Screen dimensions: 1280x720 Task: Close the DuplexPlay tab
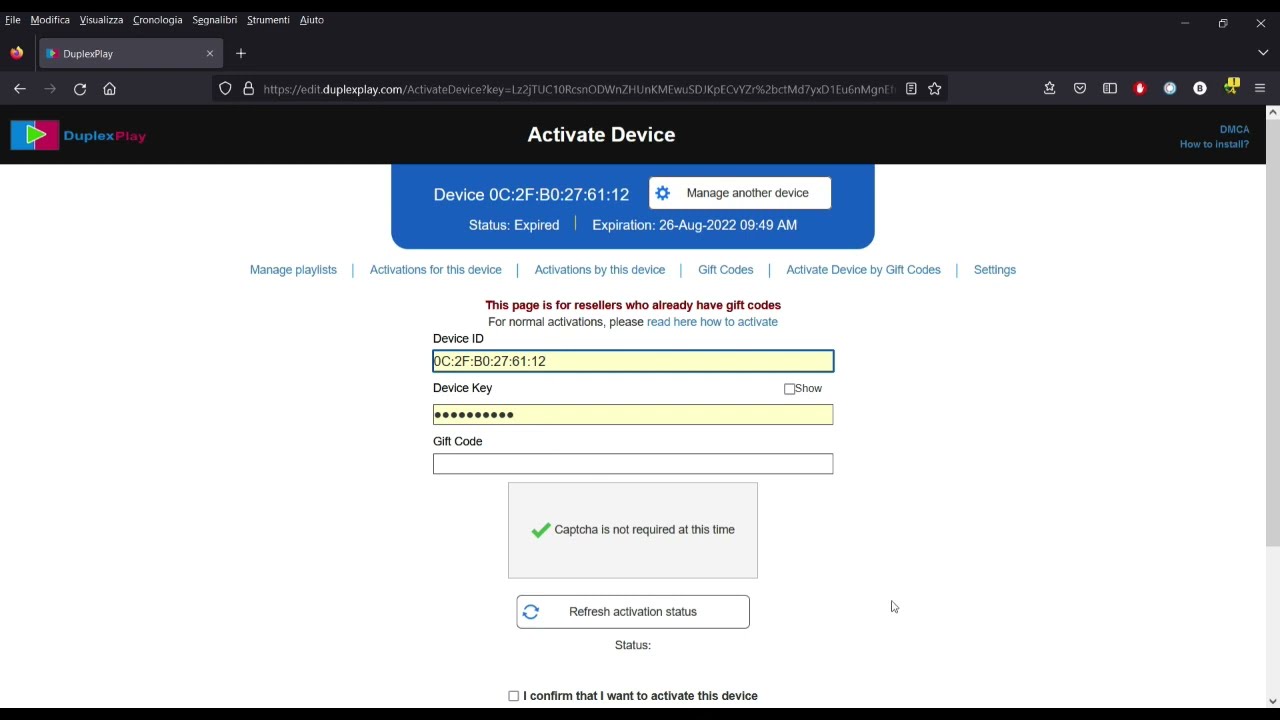point(210,53)
